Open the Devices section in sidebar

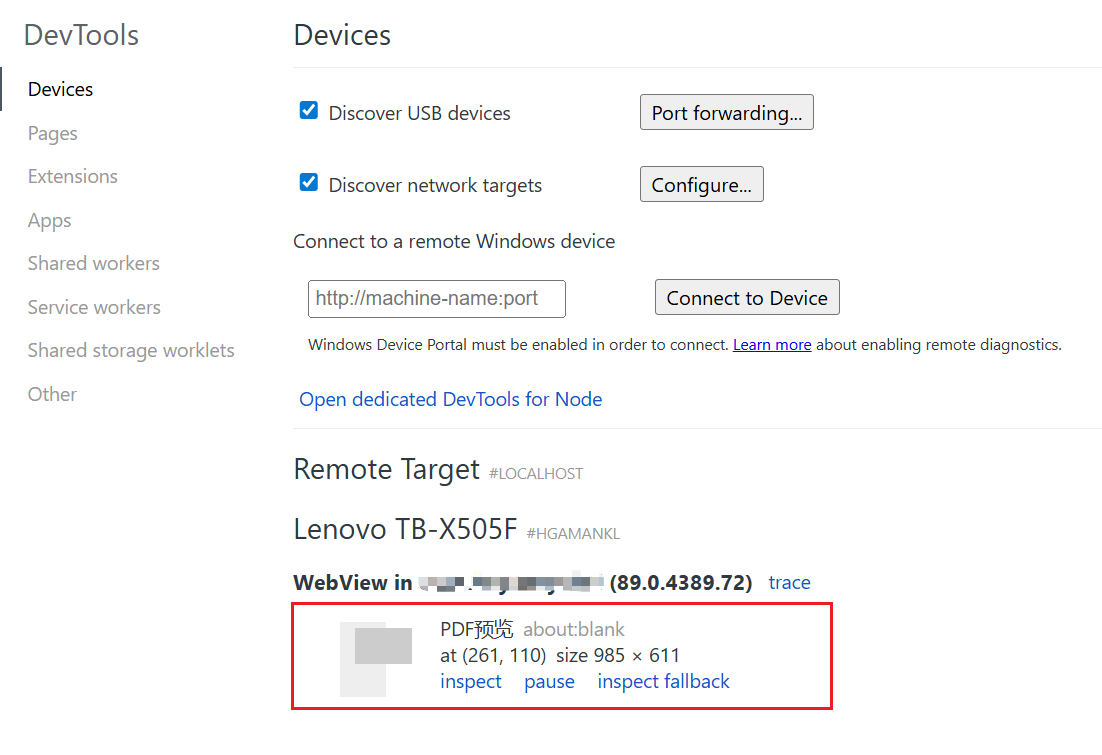tap(60, 89)
